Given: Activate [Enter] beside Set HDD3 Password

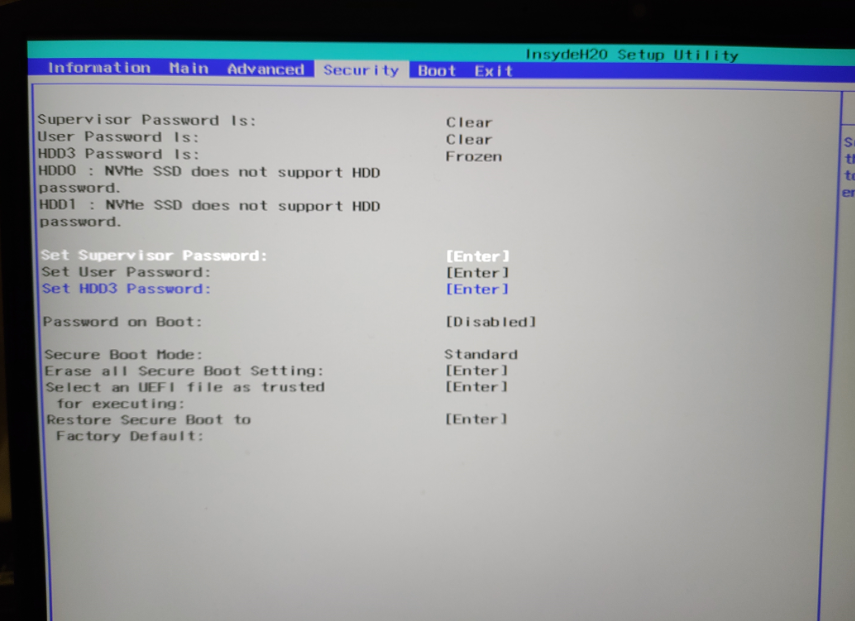Looking at the screenshot, I should coord(477,289).
